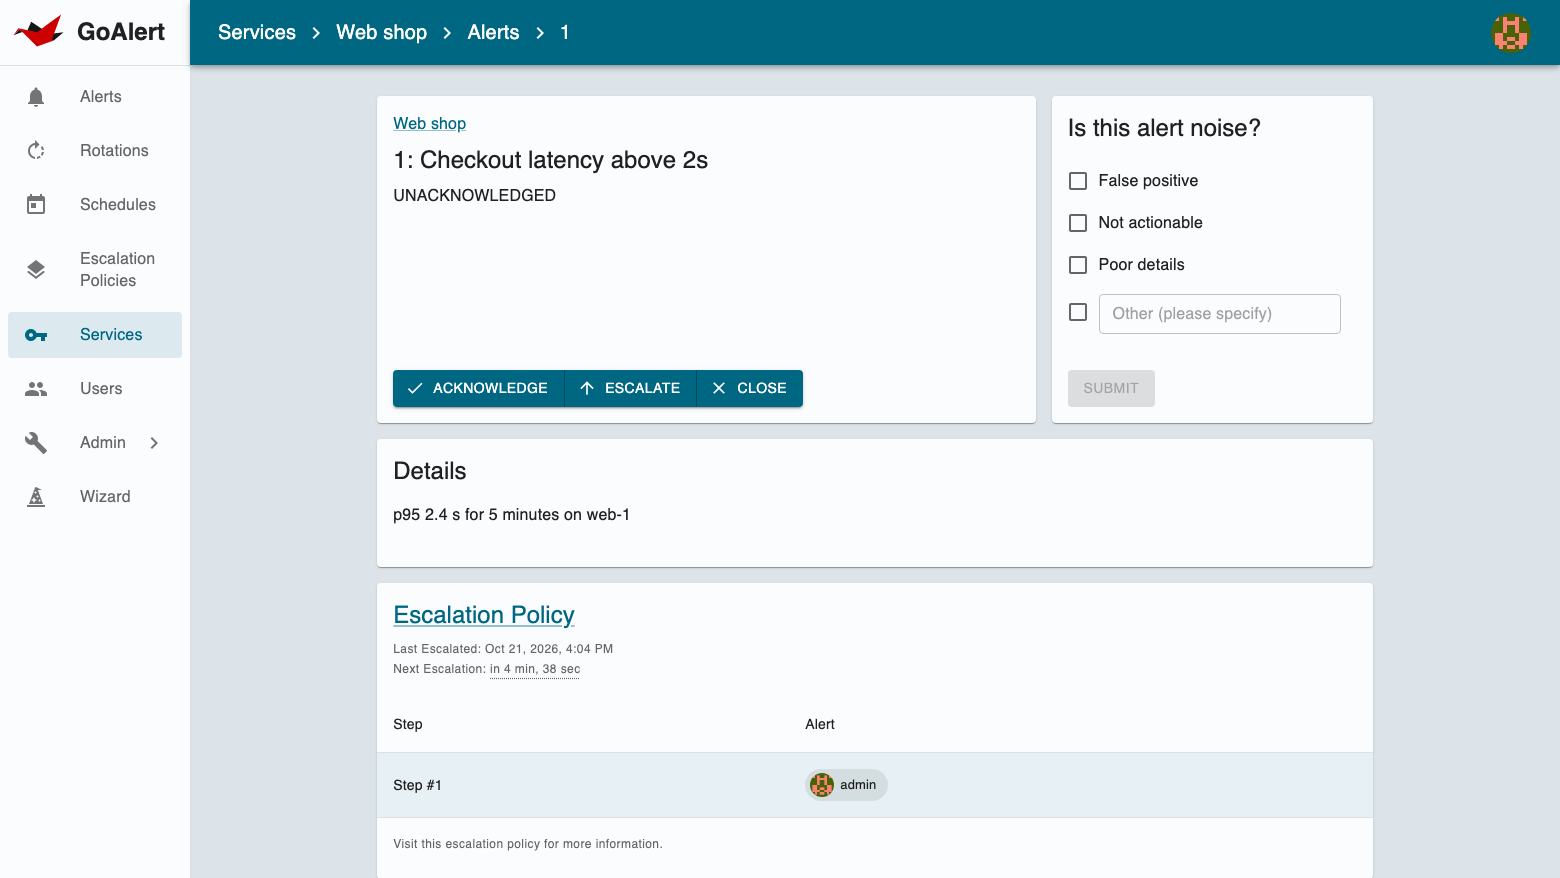The width and height of the screenshot is (1560, 878).
Task: Click Alerts in the breadcrumb
Action: 493,32
